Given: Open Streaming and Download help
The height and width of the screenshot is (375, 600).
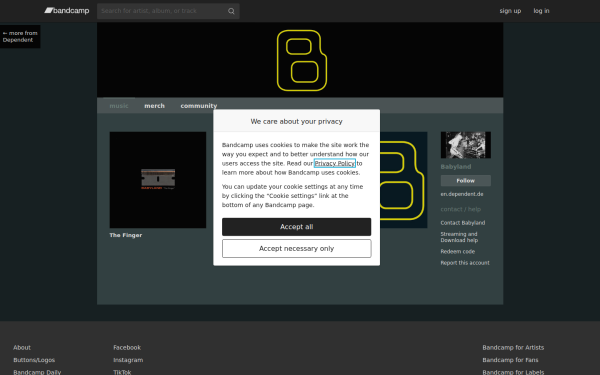Looking at the screenshot, I should click(x=459, y=237).
